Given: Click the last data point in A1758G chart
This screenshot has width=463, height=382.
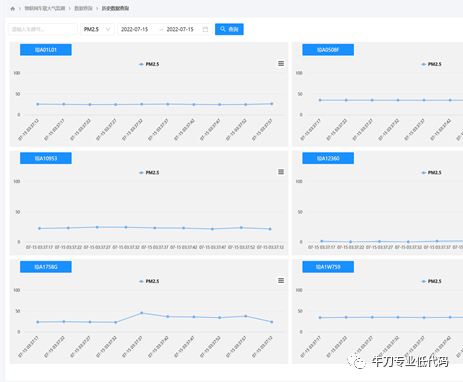Looking at the screenshot, I should (x=272, y=322).
